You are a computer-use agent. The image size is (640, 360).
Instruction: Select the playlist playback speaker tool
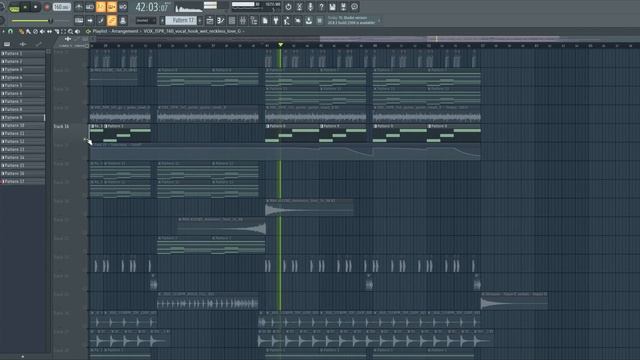click(x=77, y=31)
